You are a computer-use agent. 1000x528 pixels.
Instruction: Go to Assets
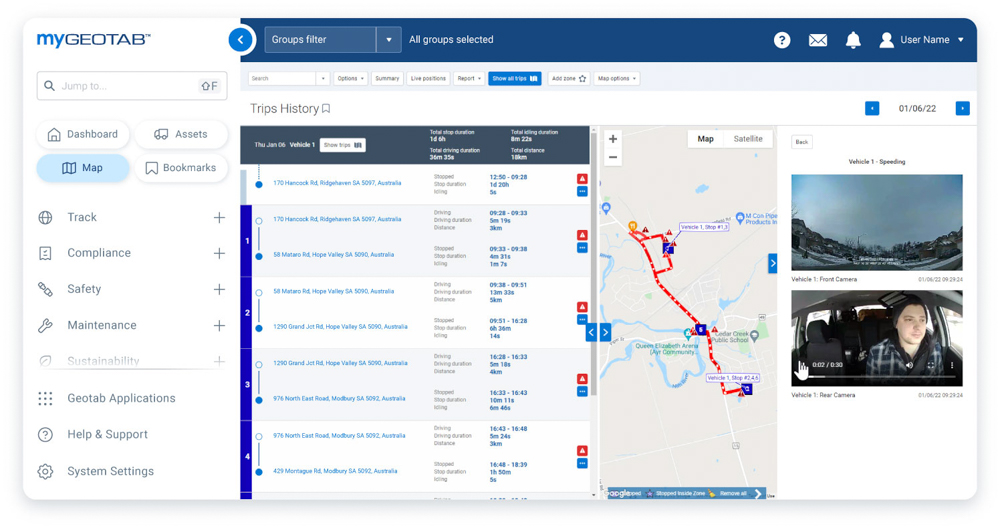(181, 135)
